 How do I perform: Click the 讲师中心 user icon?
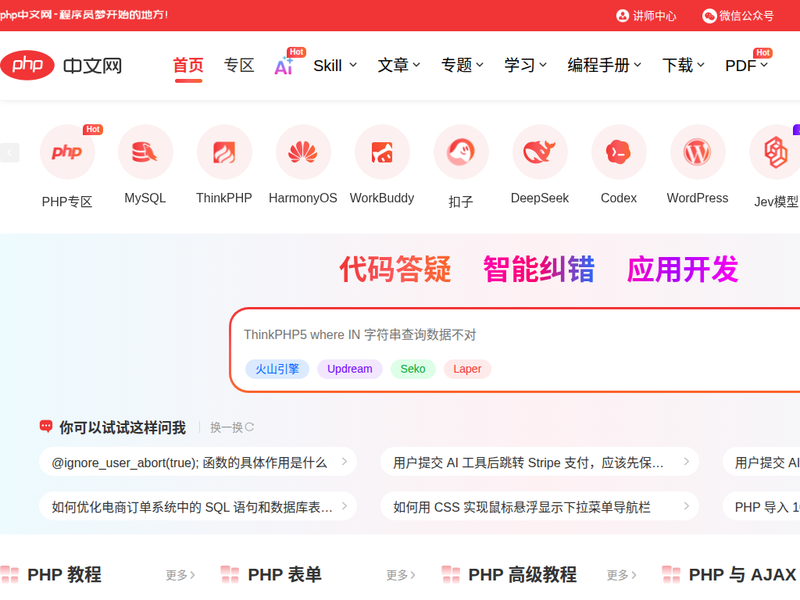click(x=622, y=16)
